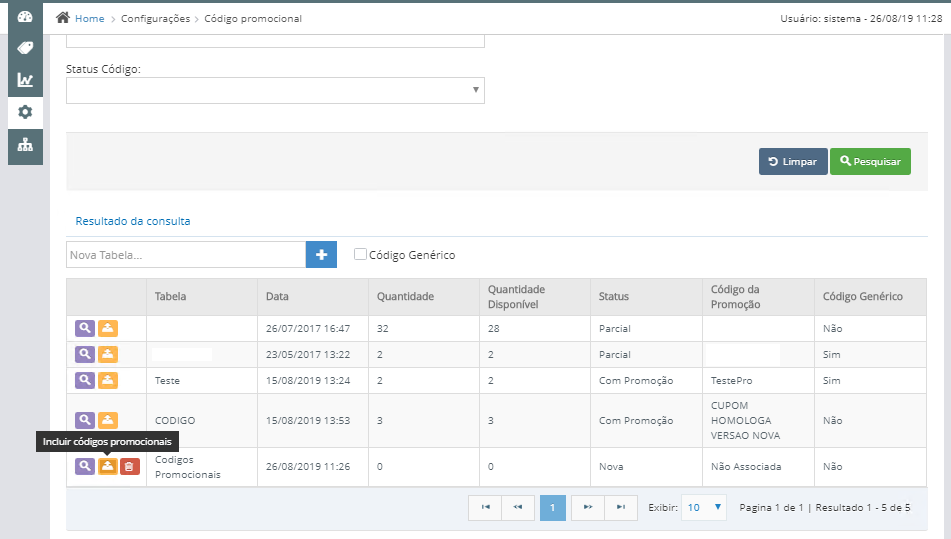951x539 pixels.
Task: Go to the last results page
Action: pos(620,507)
